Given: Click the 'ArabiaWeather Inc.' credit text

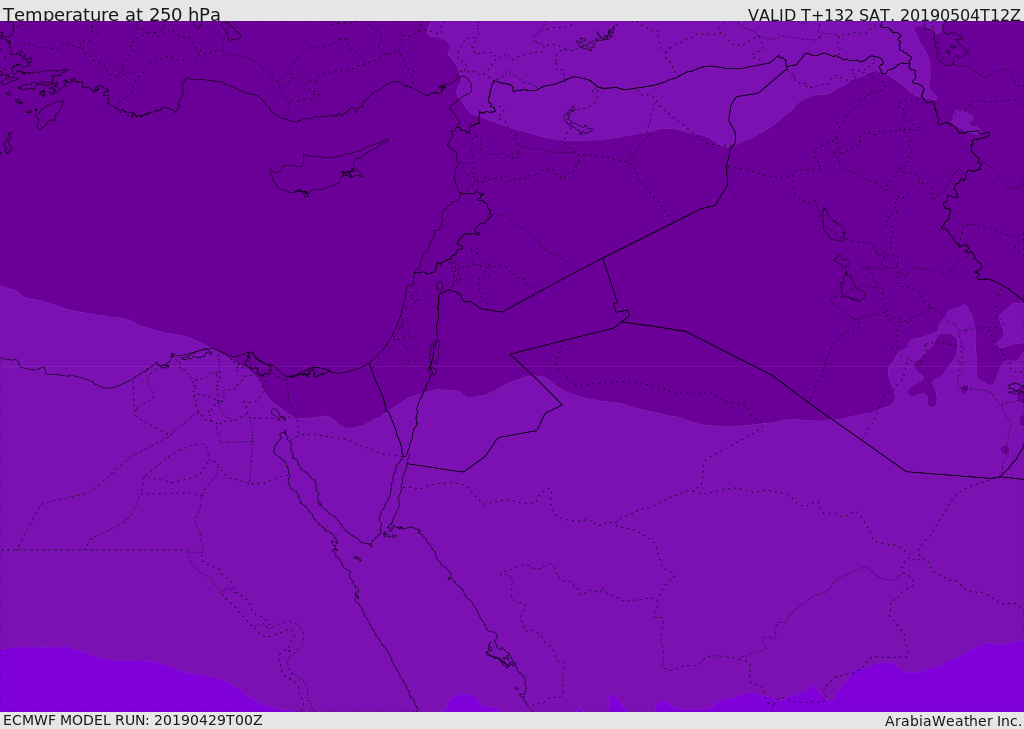Looking at the screenshot, I should coord(953,721).
